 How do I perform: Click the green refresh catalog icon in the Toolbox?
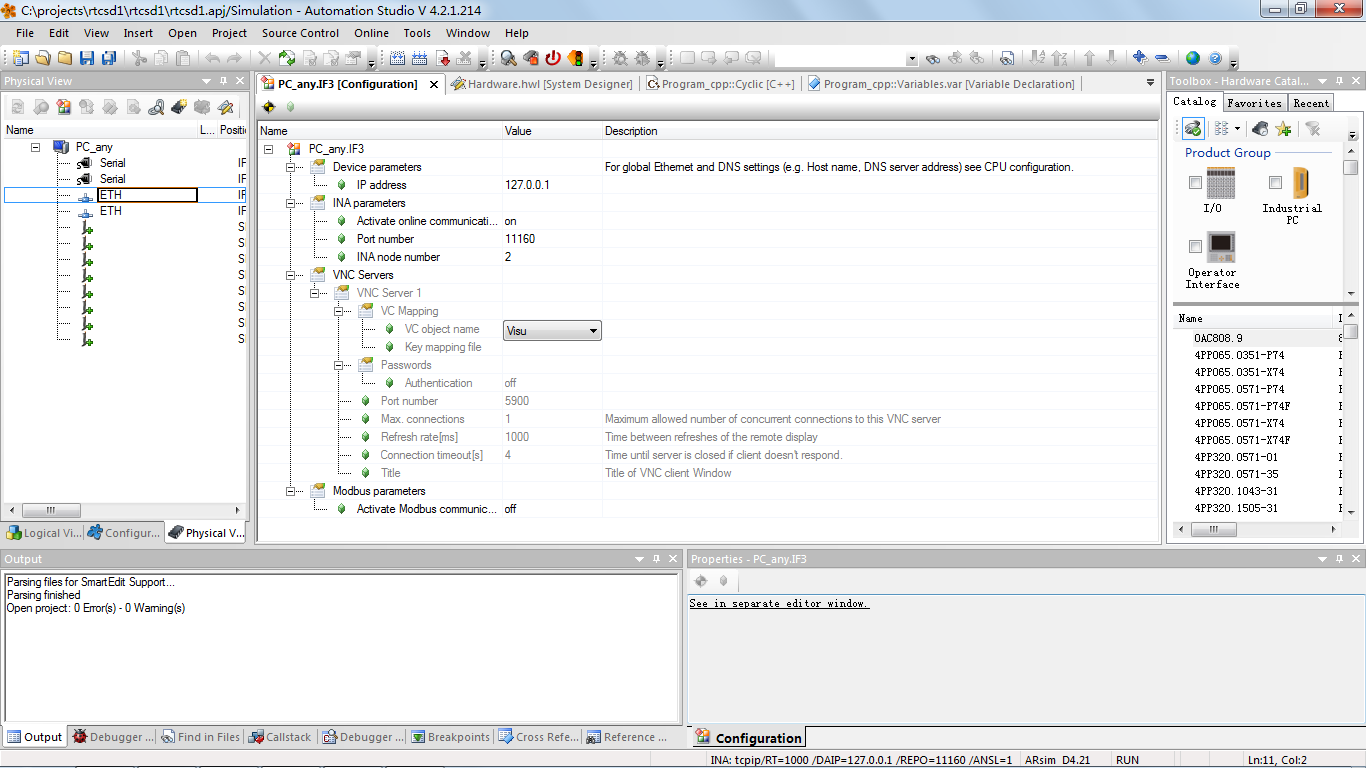click(1192, 128)
